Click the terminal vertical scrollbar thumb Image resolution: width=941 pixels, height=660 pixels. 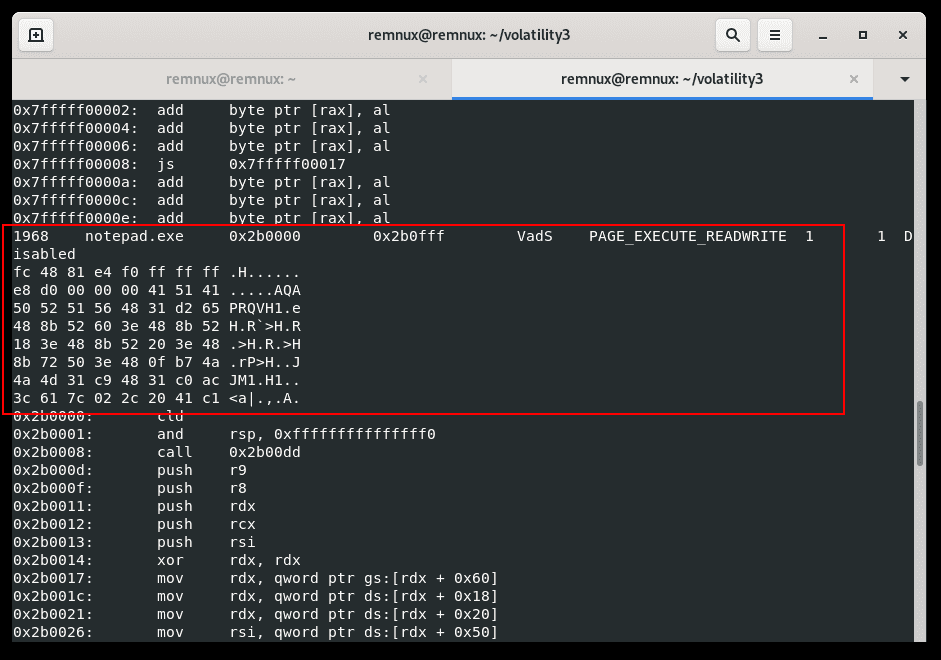(x=919, y=433)
